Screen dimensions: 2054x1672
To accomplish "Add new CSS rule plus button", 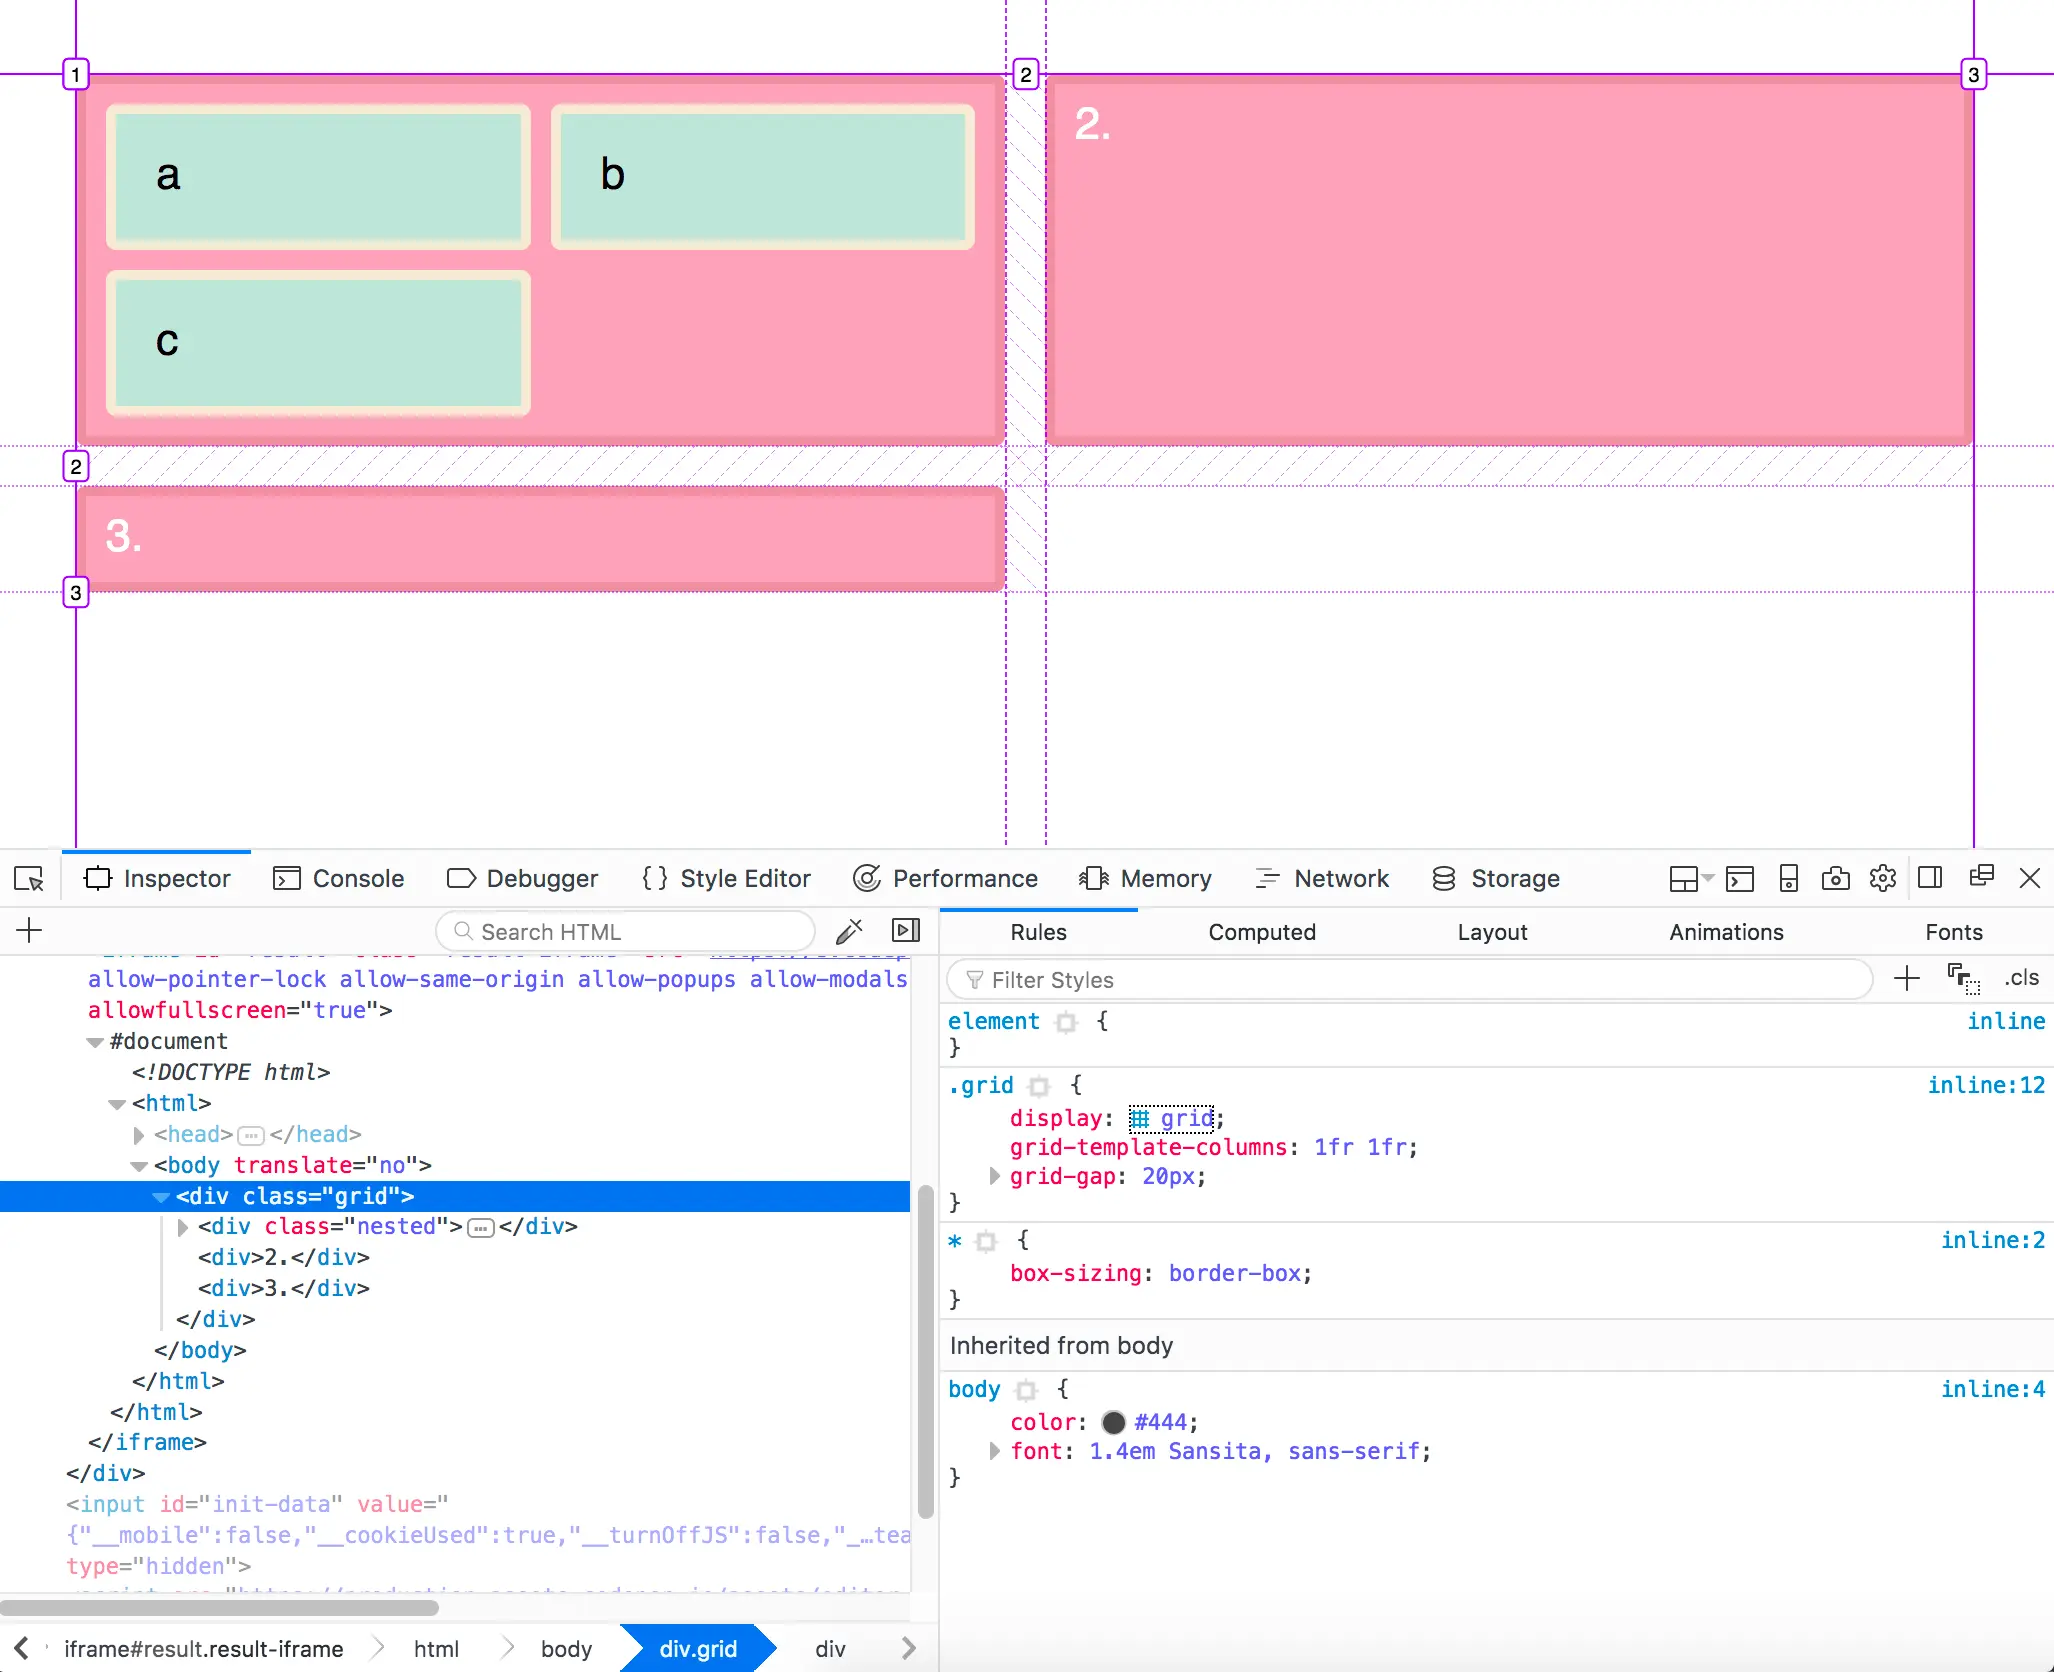I will [1907, 978].
